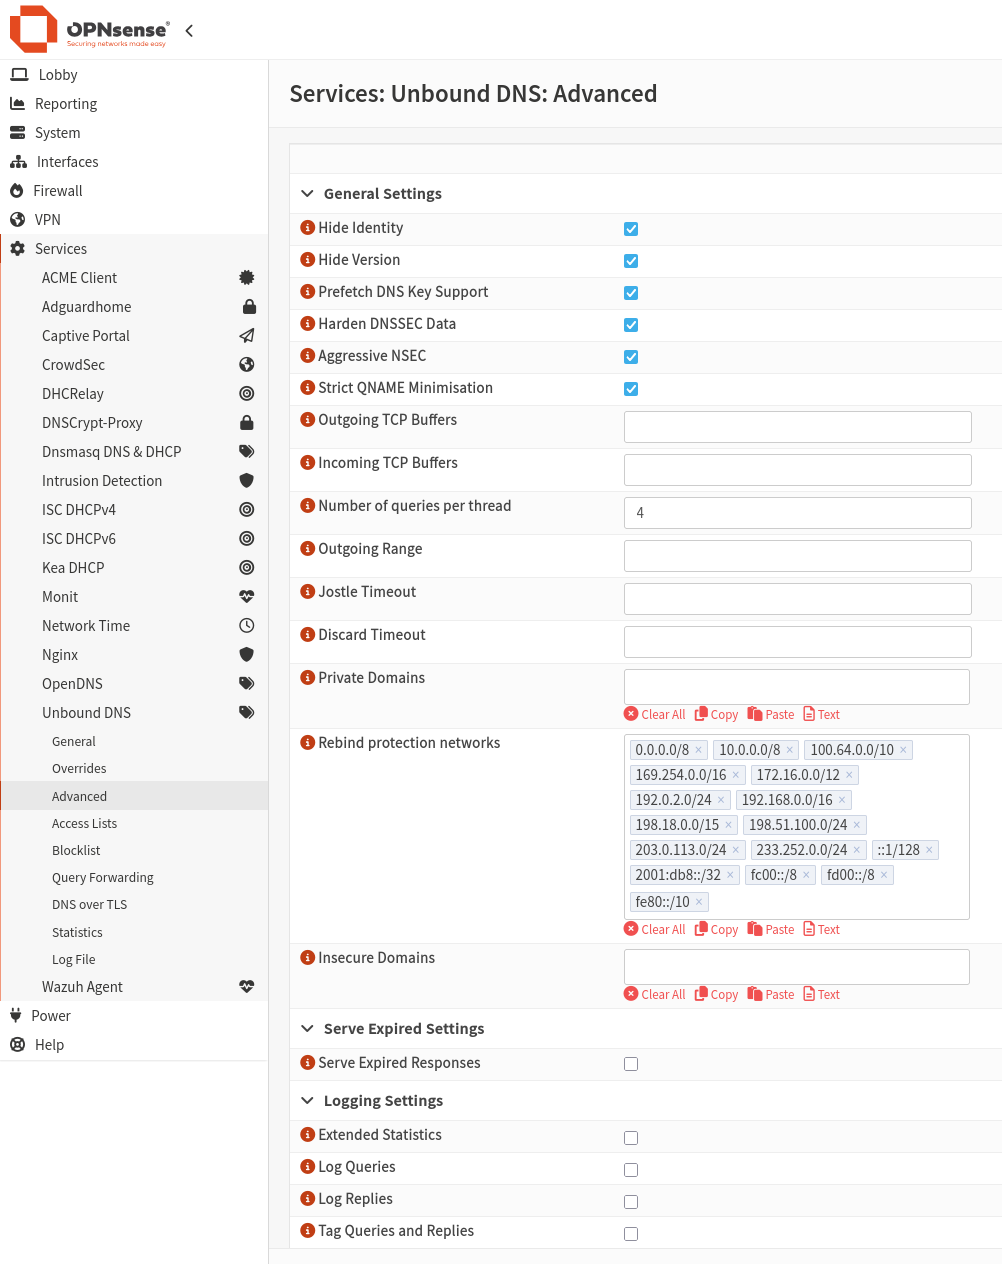Image resolution: width=1002 pixels, height=1264 pixels.
Task: Disable Aggressive NSEC
Action: [x=631, y=357]
